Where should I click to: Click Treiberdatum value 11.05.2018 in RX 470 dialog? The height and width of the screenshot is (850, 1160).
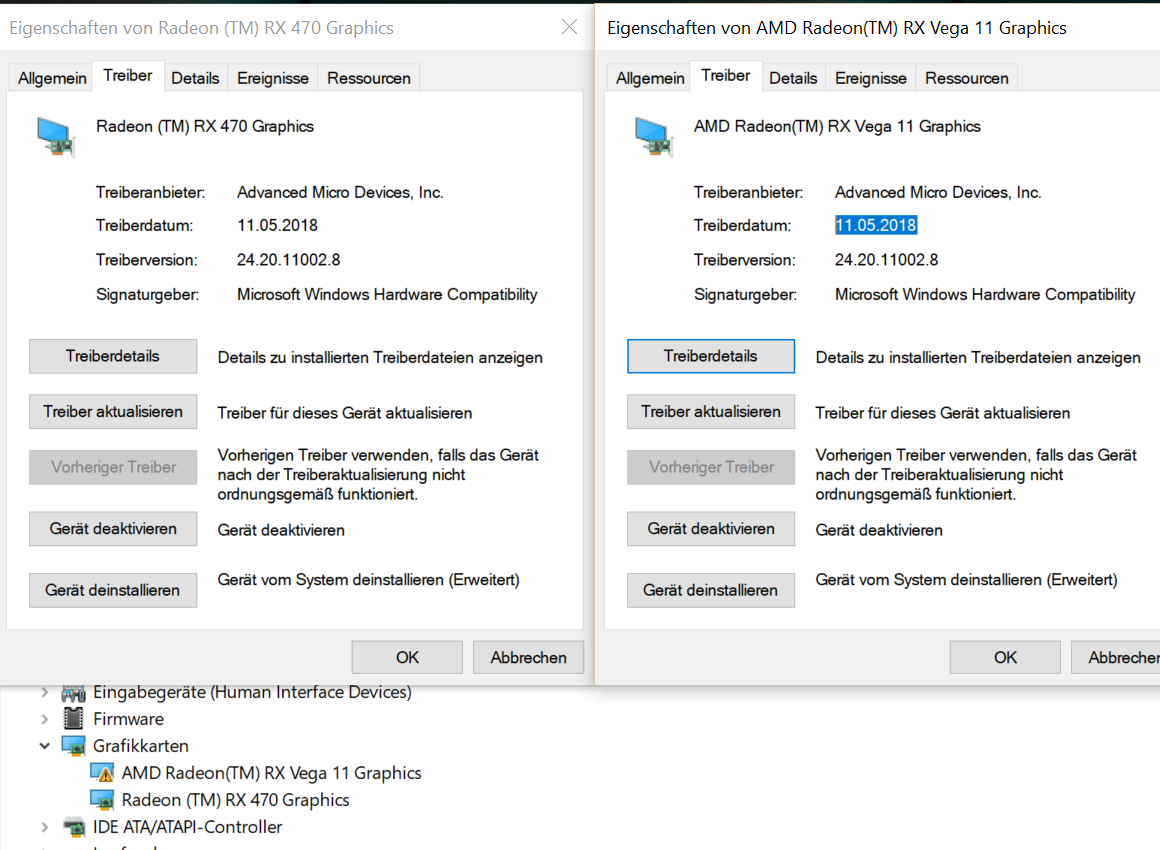coord(277,225)
